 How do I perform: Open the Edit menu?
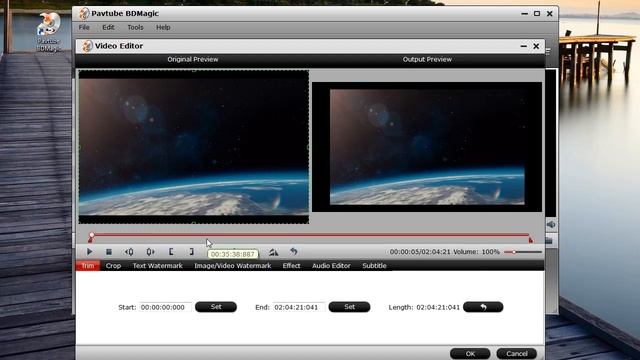point(108,27)
